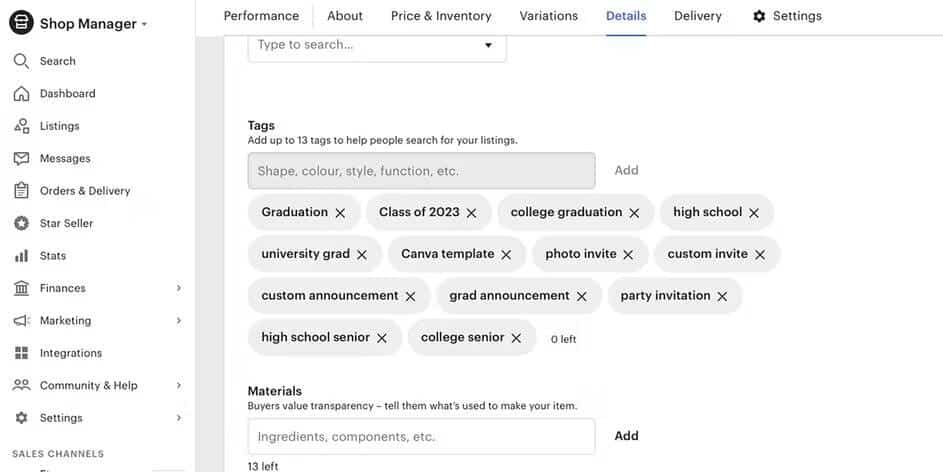Click the Star Seller badge icon
Image resolution: width=943 pixels, height=472 pixels.
[21, 224]
